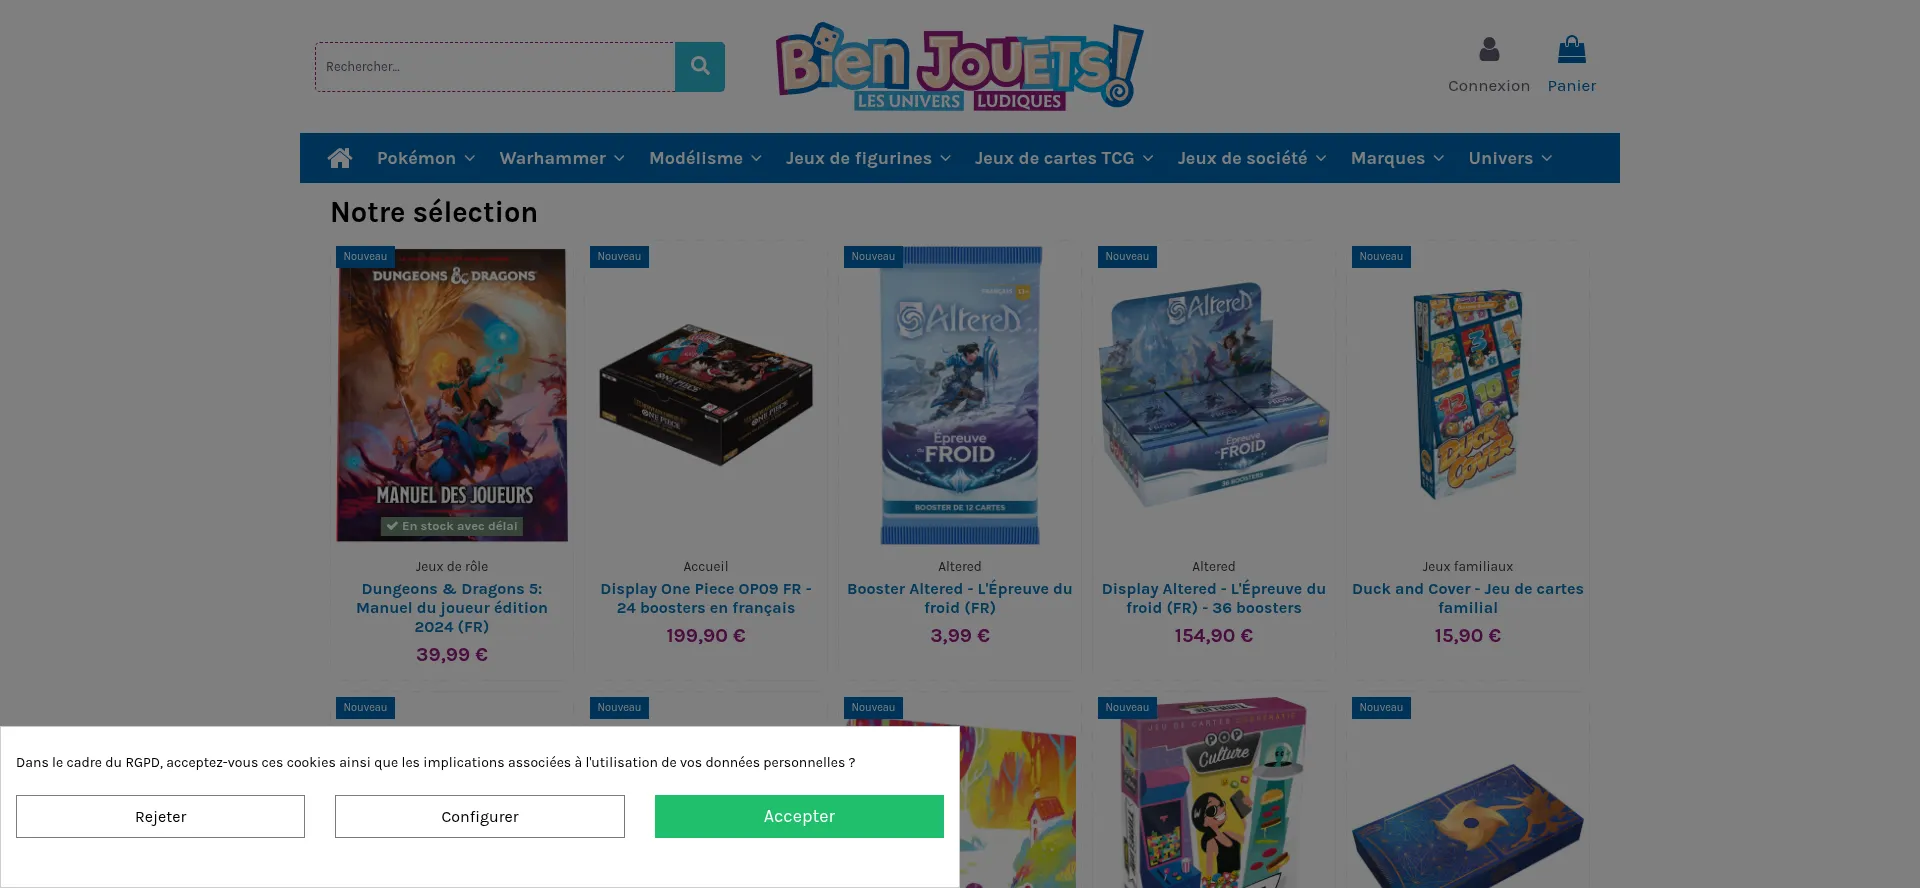This screenshot has width=1920, height=888.
Task: Click the Connexion user icon
Action: pos(1489,49)
